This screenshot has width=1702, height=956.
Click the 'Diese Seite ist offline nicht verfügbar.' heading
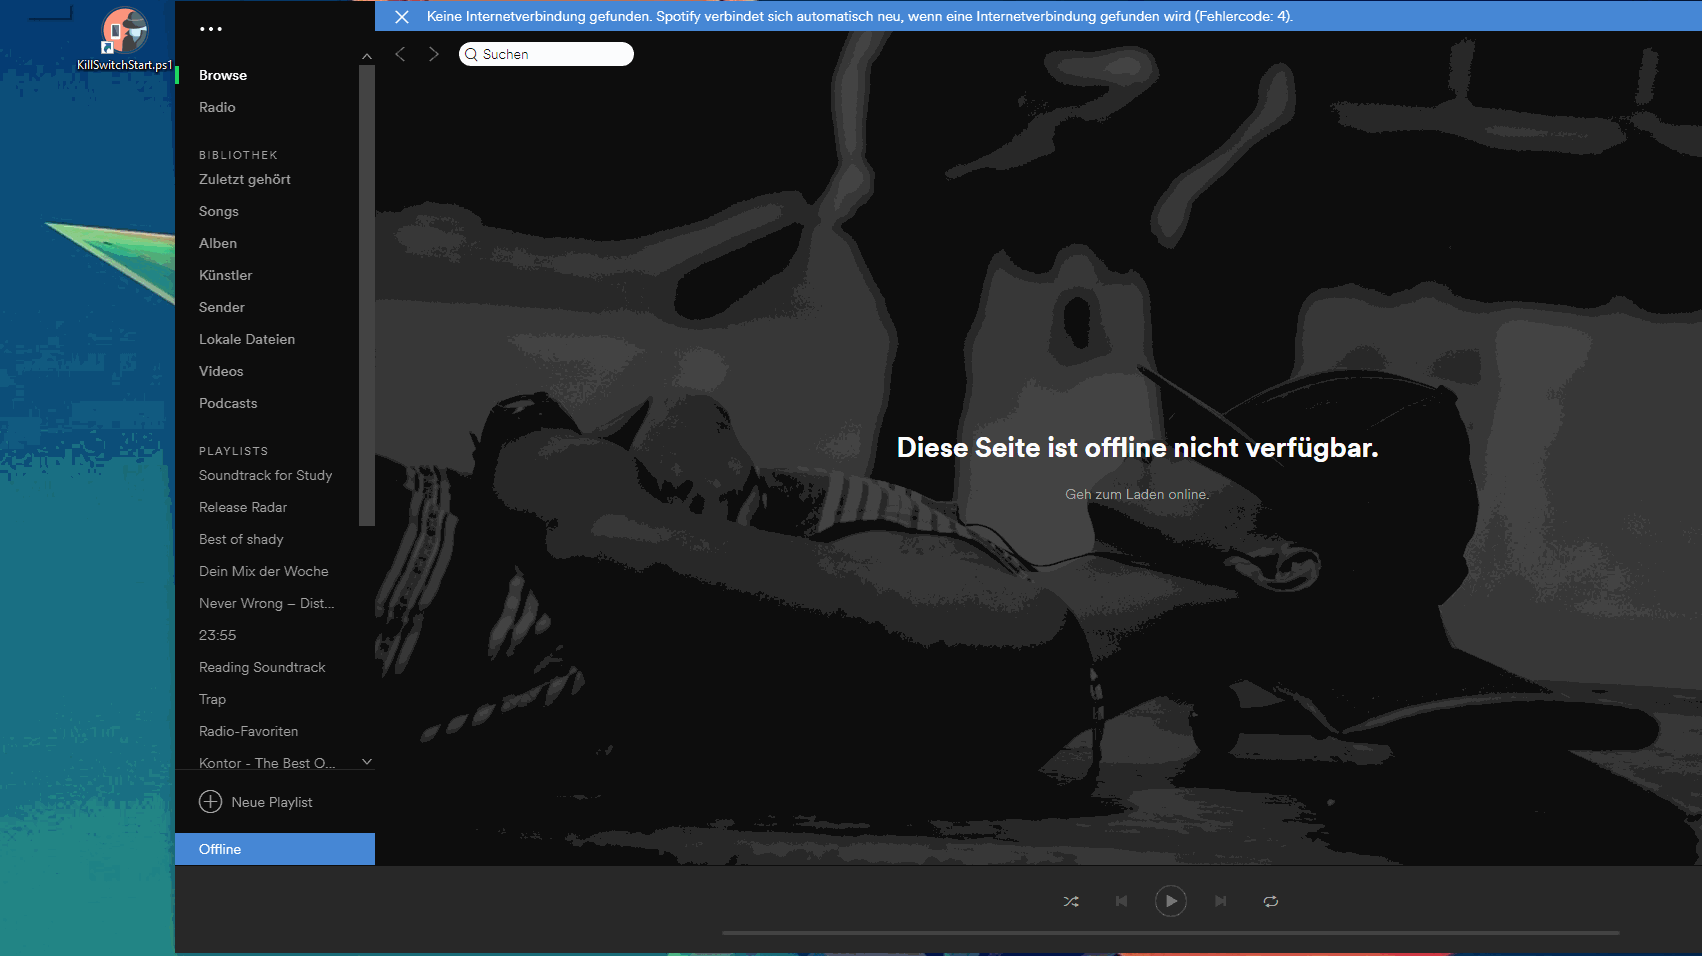[x=1137, y=448]
